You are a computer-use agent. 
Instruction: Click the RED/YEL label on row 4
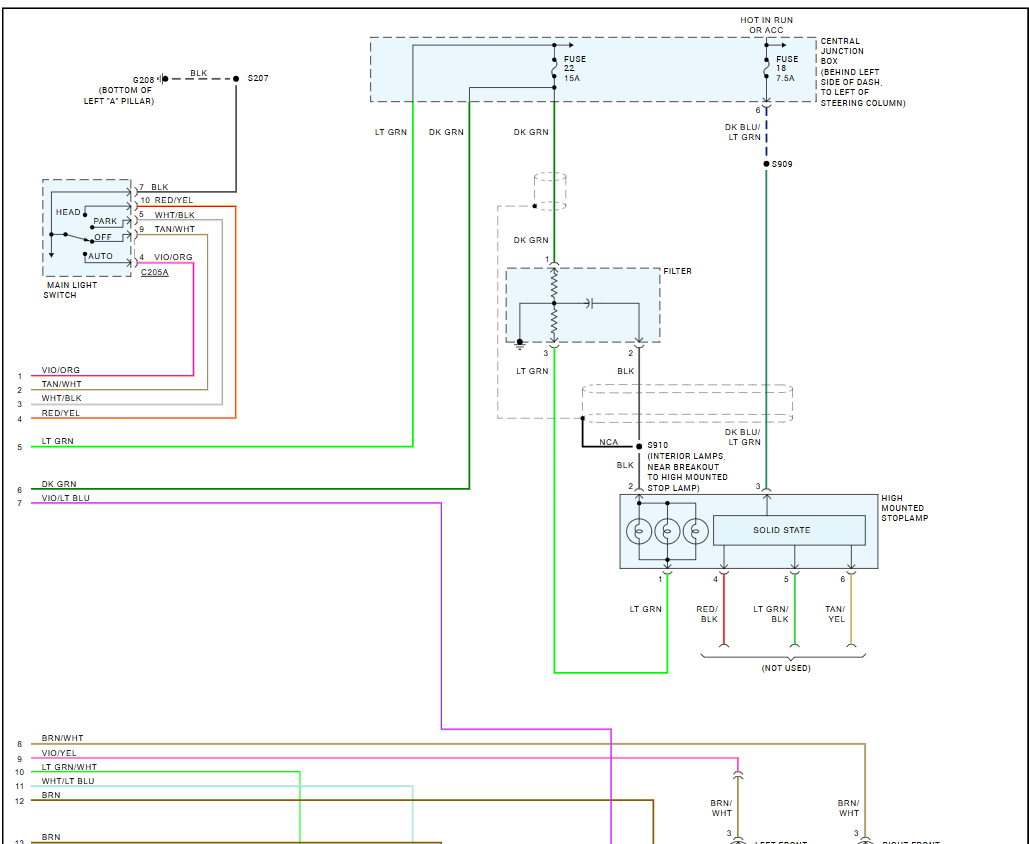point(61,413)
